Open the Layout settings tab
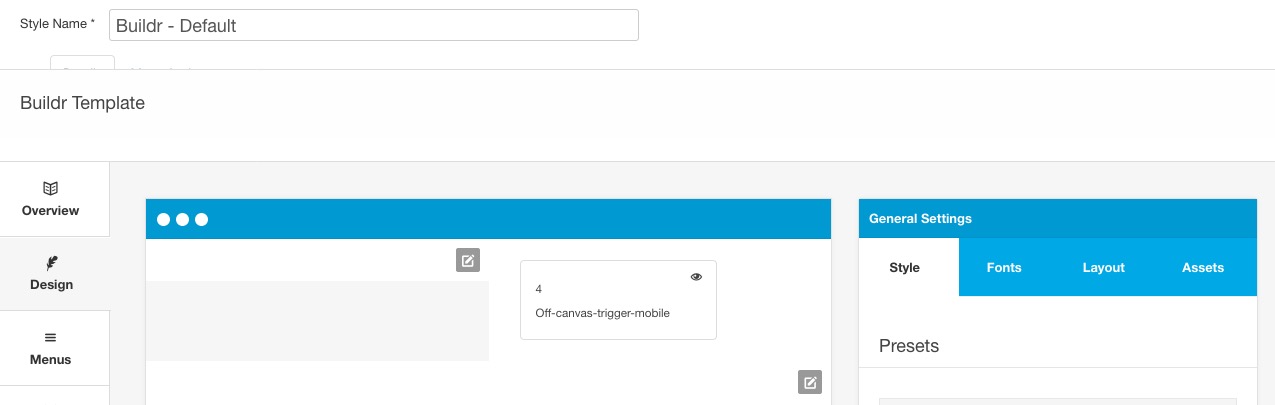 click(x=1104, y=267)
